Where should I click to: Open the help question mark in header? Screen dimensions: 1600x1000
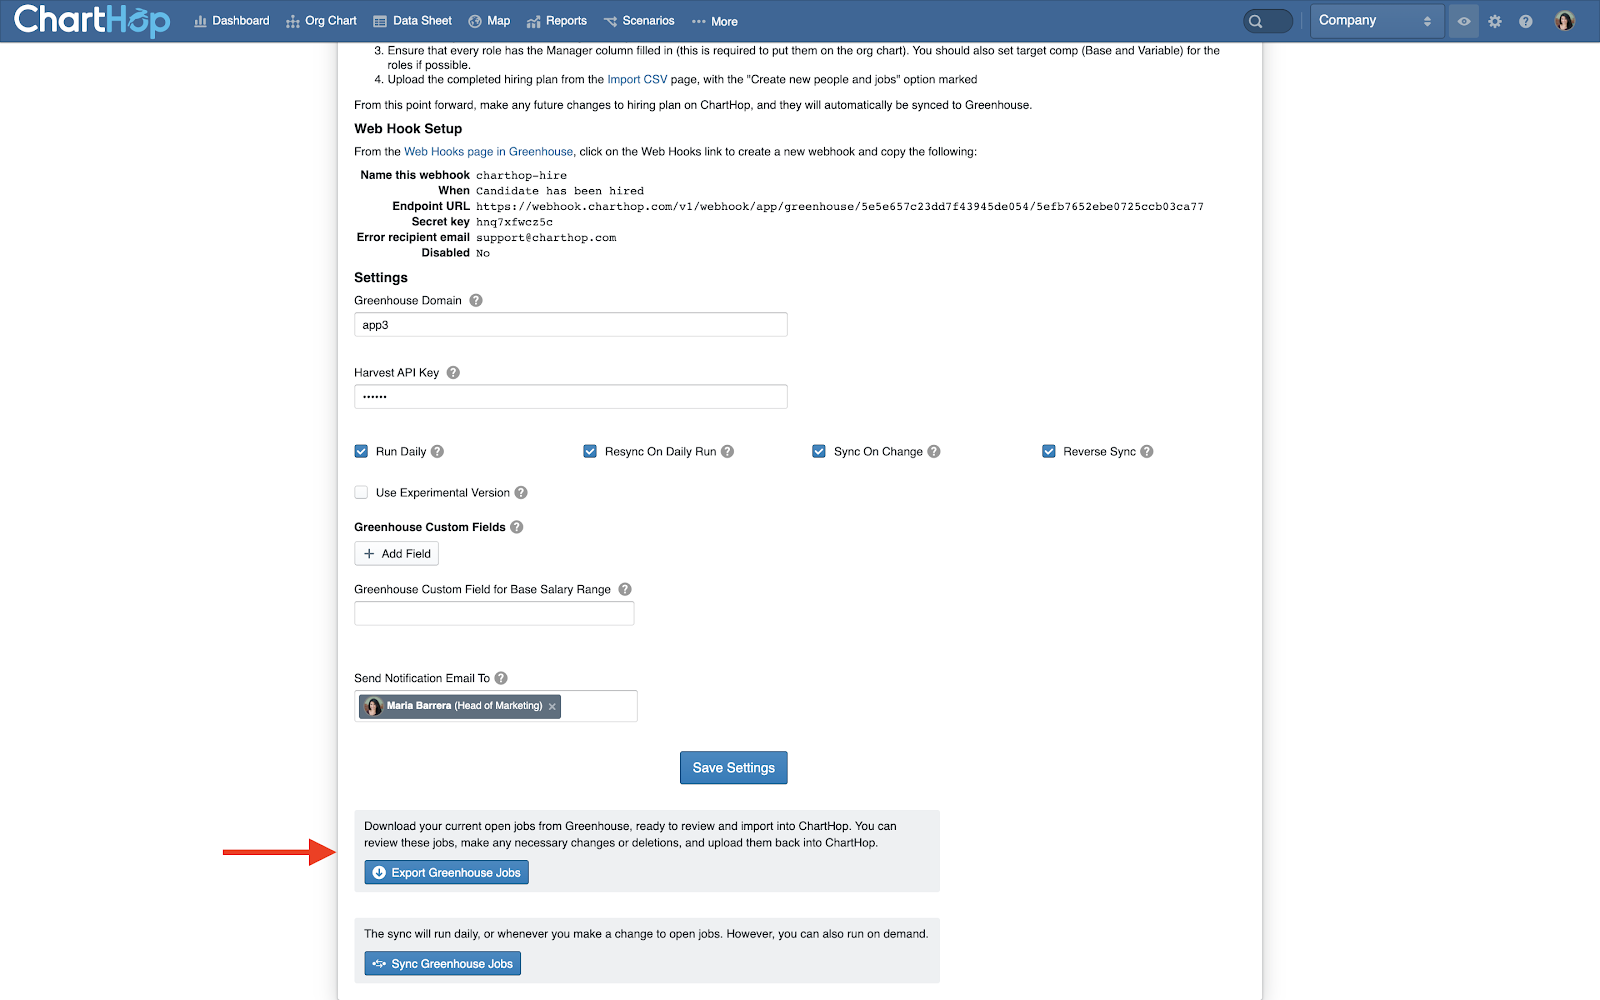[x=1526, y=21]
